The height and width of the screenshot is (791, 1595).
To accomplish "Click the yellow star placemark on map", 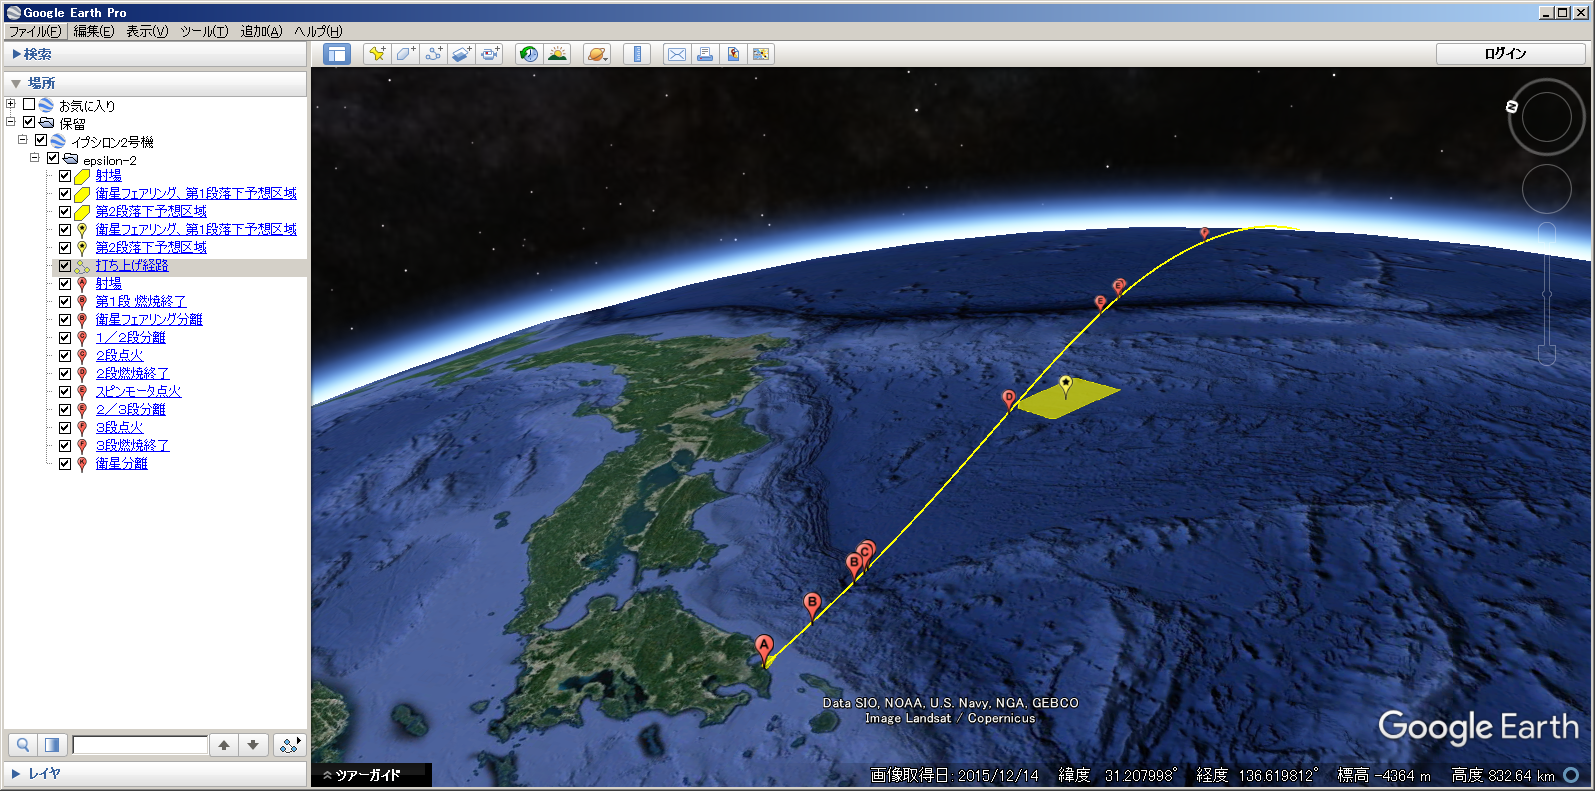I will (x=1066, y=385).
